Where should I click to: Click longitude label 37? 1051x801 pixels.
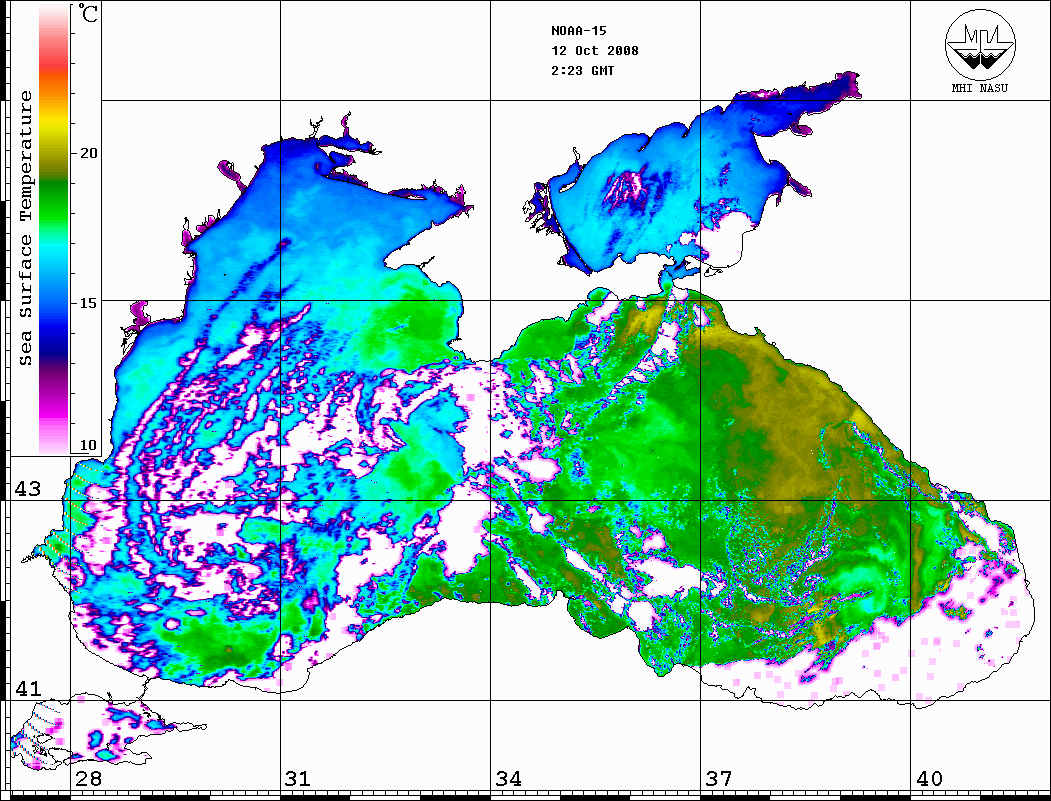(x=719, y=778)
